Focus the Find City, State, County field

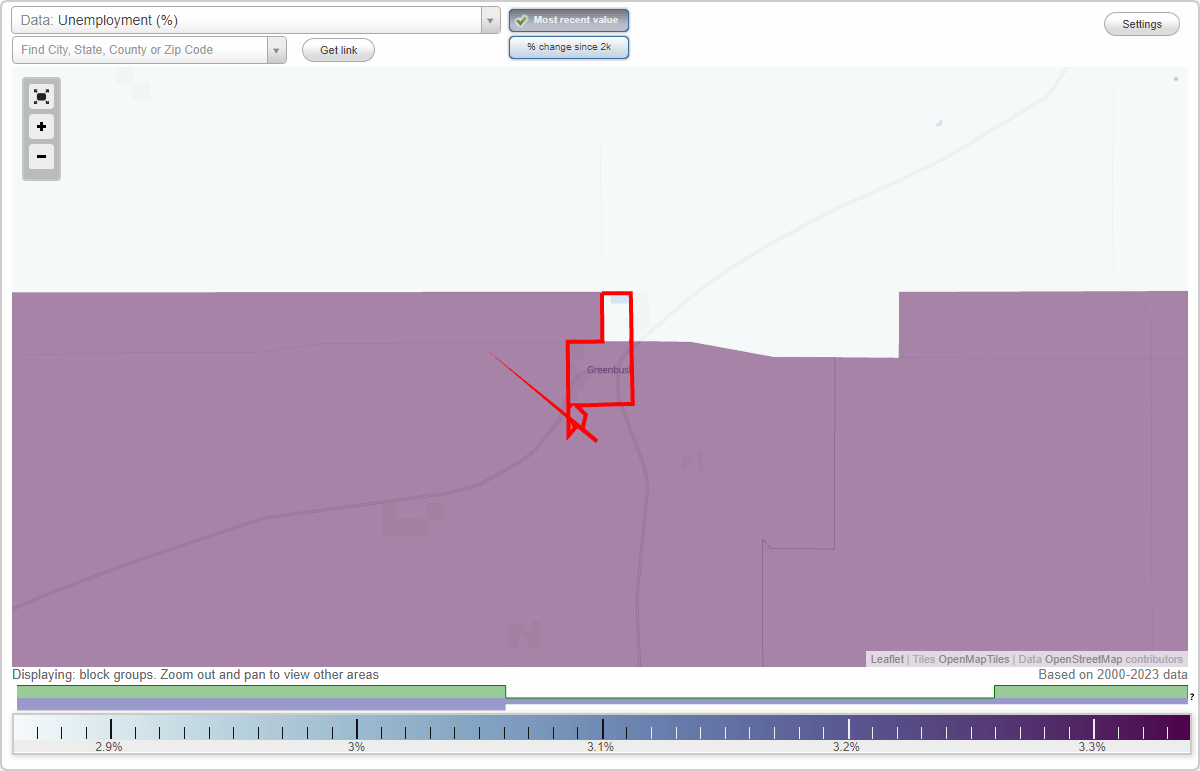(140, 50)
